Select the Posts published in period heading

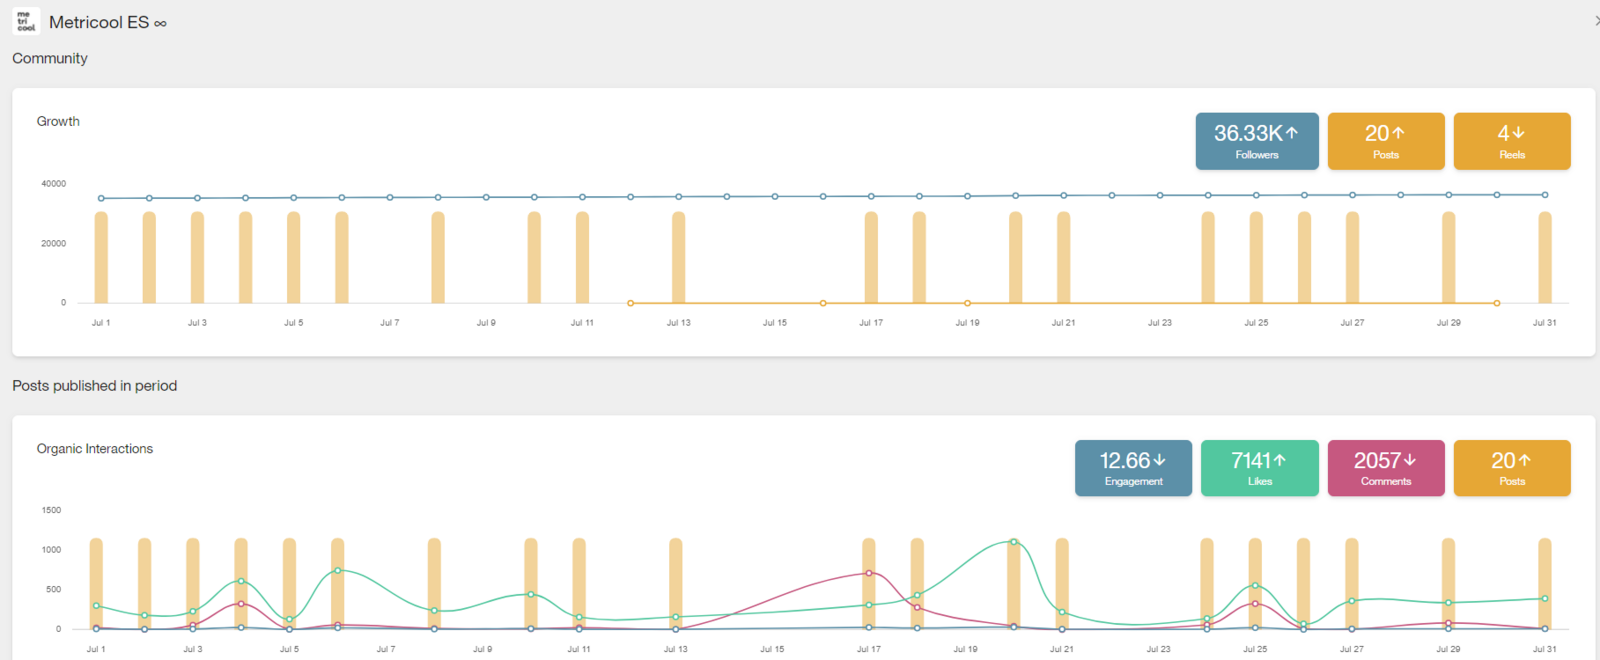[x=94, y=385]
